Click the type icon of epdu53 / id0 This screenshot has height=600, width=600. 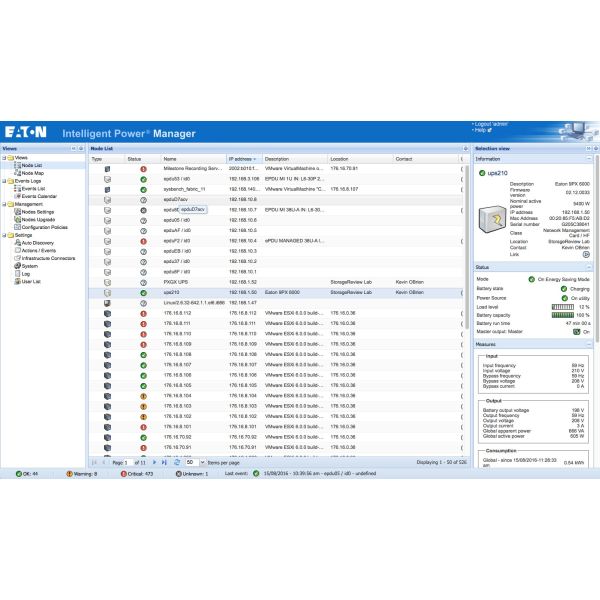coord(108,179)
